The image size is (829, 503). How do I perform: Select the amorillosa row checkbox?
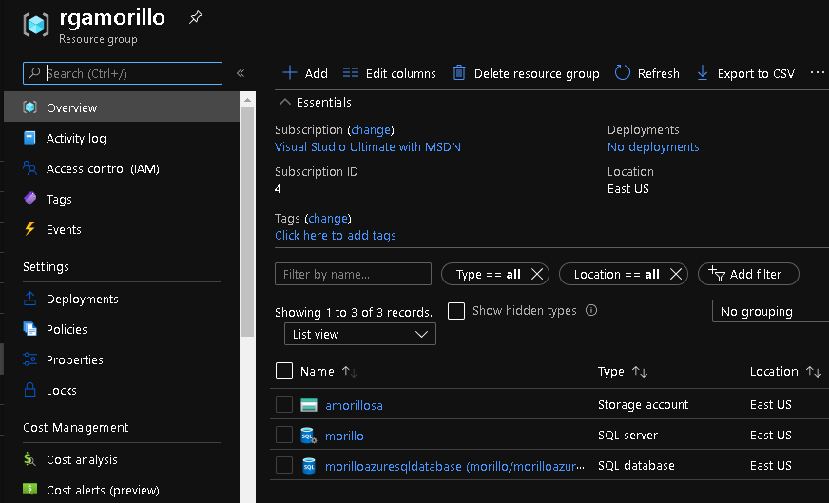pos(284,405)
